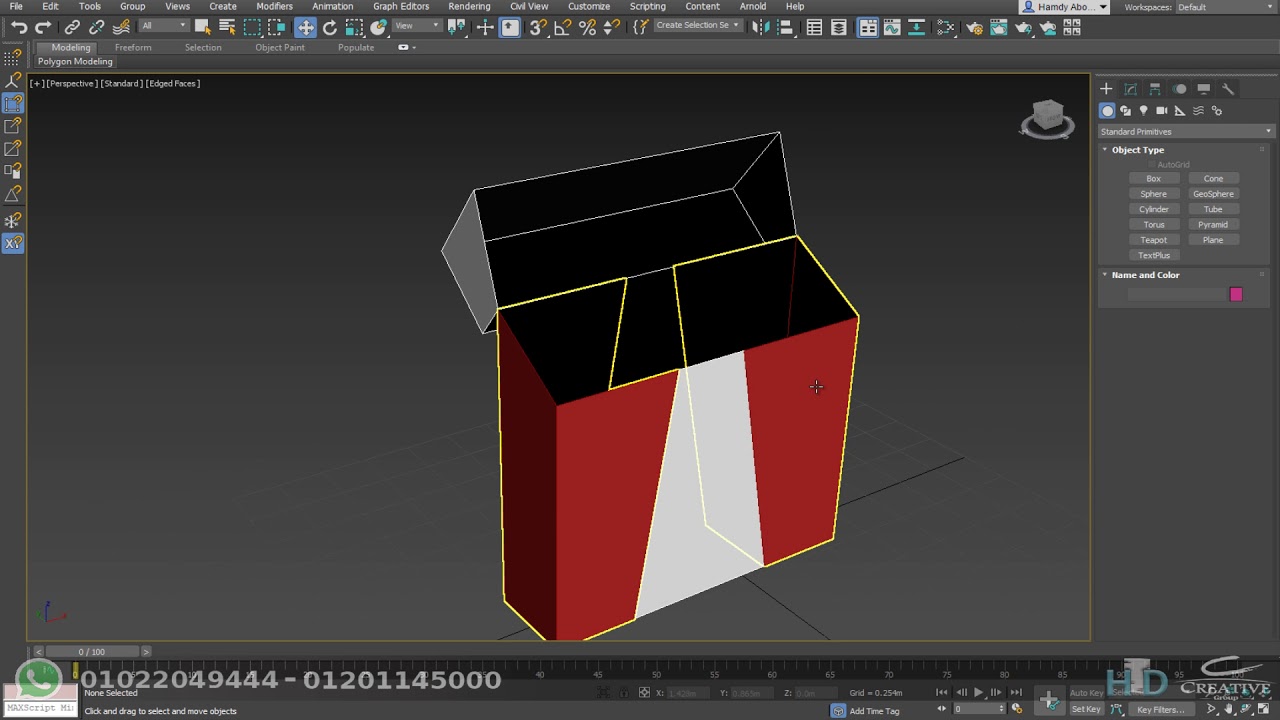
Task: Click the Teapot object button
Action: click(x=1153, y=240)
